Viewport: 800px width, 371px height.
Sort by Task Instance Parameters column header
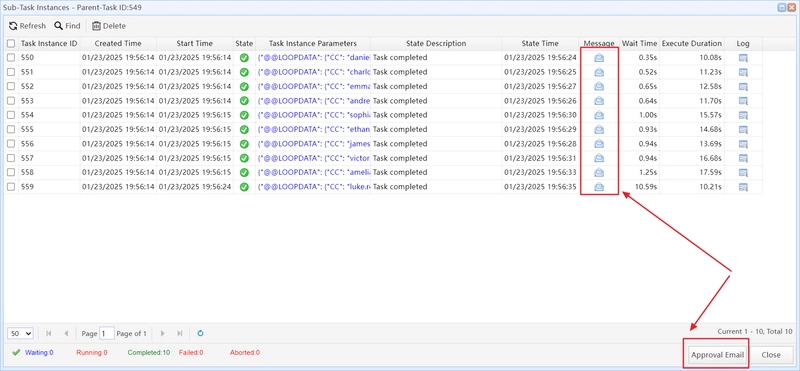tap(313, 44)
